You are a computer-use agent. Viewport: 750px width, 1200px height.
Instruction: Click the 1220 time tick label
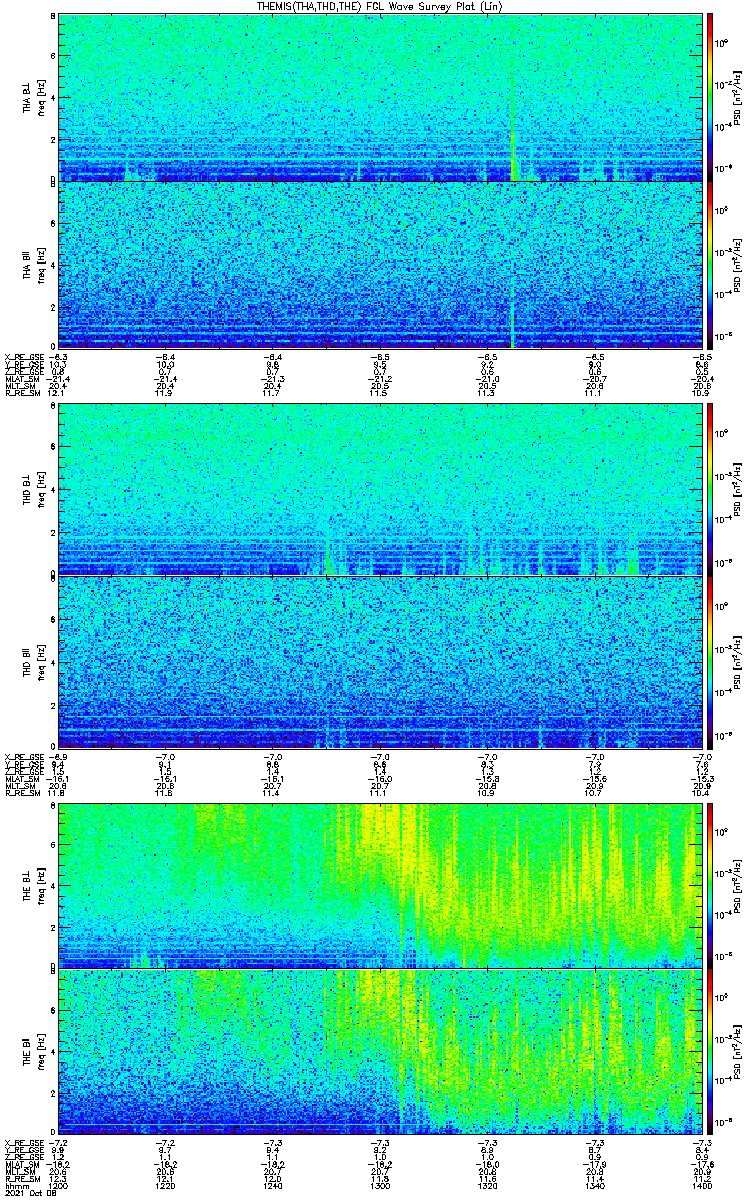[165, 1184]
